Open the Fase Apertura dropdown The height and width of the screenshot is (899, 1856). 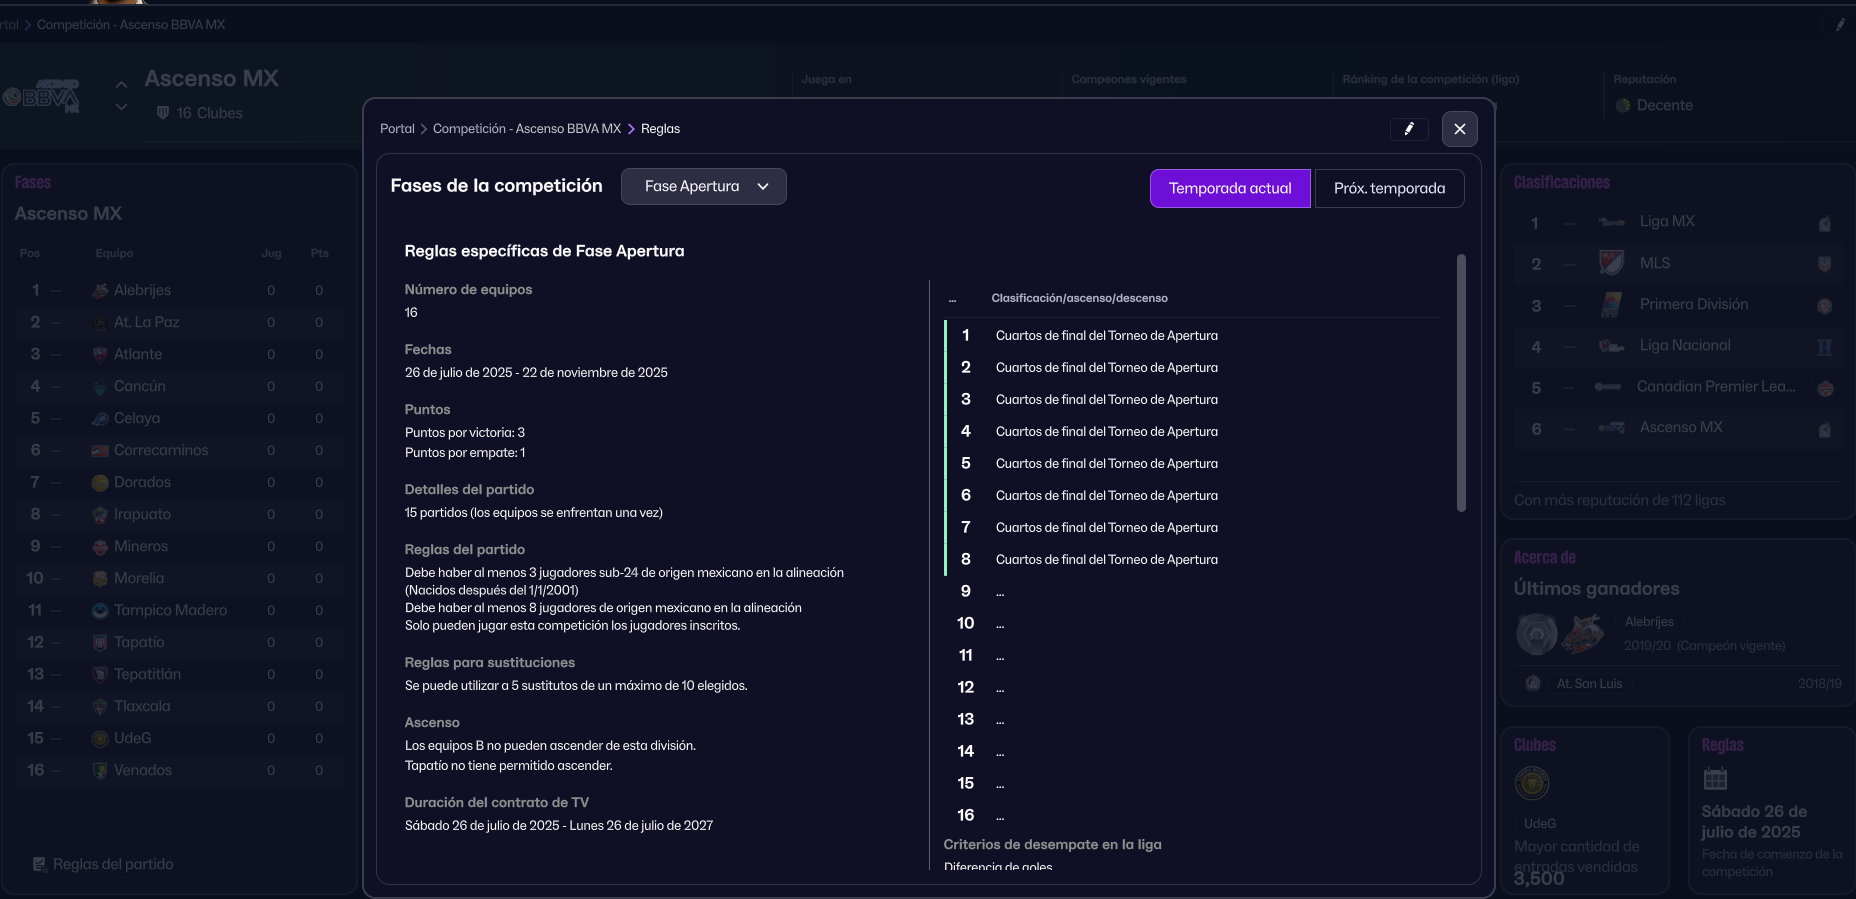703,187
